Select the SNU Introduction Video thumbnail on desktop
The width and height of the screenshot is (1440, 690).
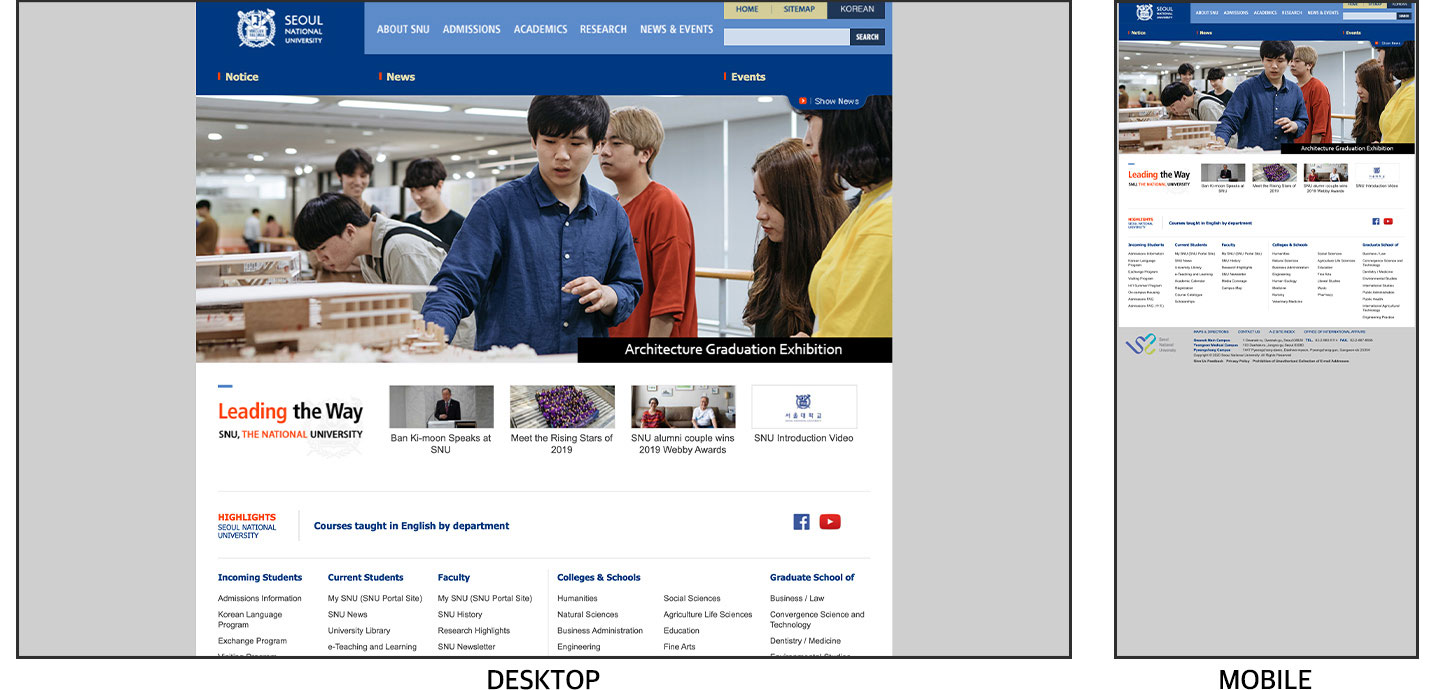tap(804, 407)
